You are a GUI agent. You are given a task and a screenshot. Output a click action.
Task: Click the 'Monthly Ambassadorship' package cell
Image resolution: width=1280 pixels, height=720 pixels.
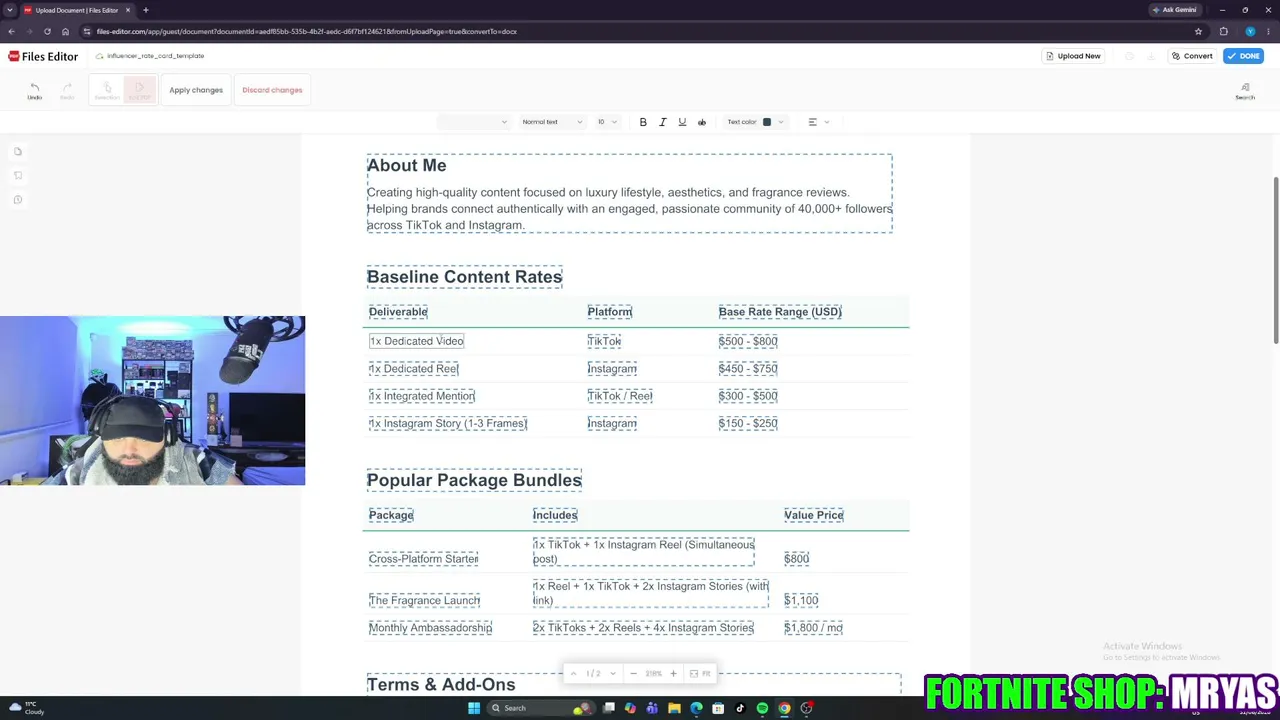(430, 628)
